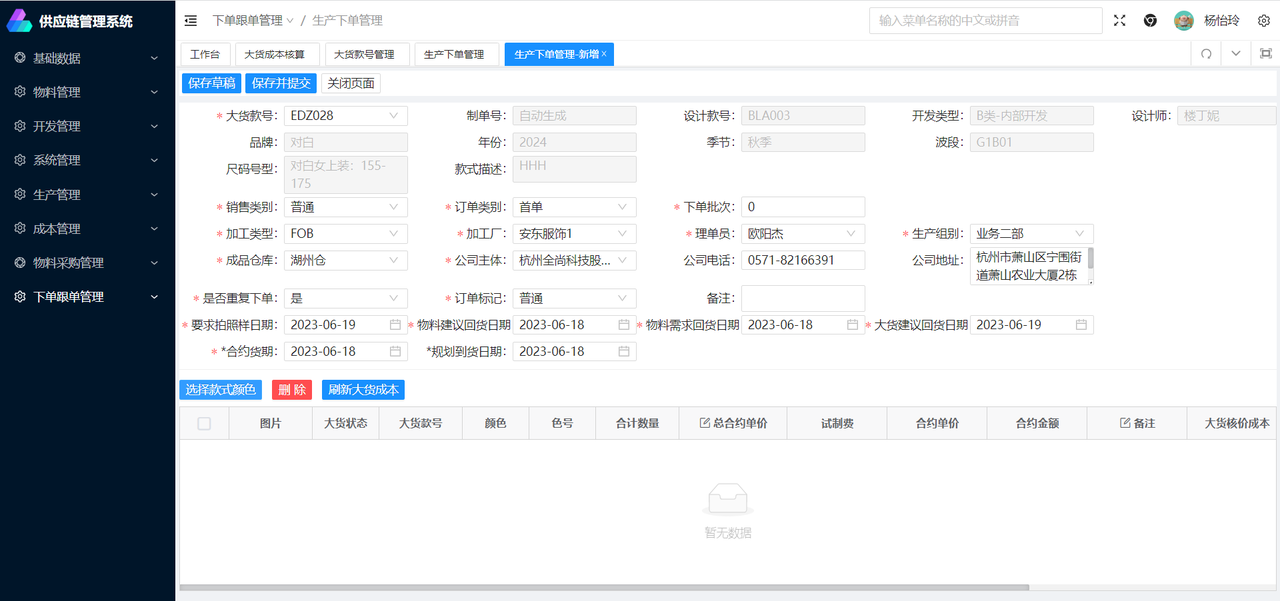Click the Chrome browser icon in header

1151,20
